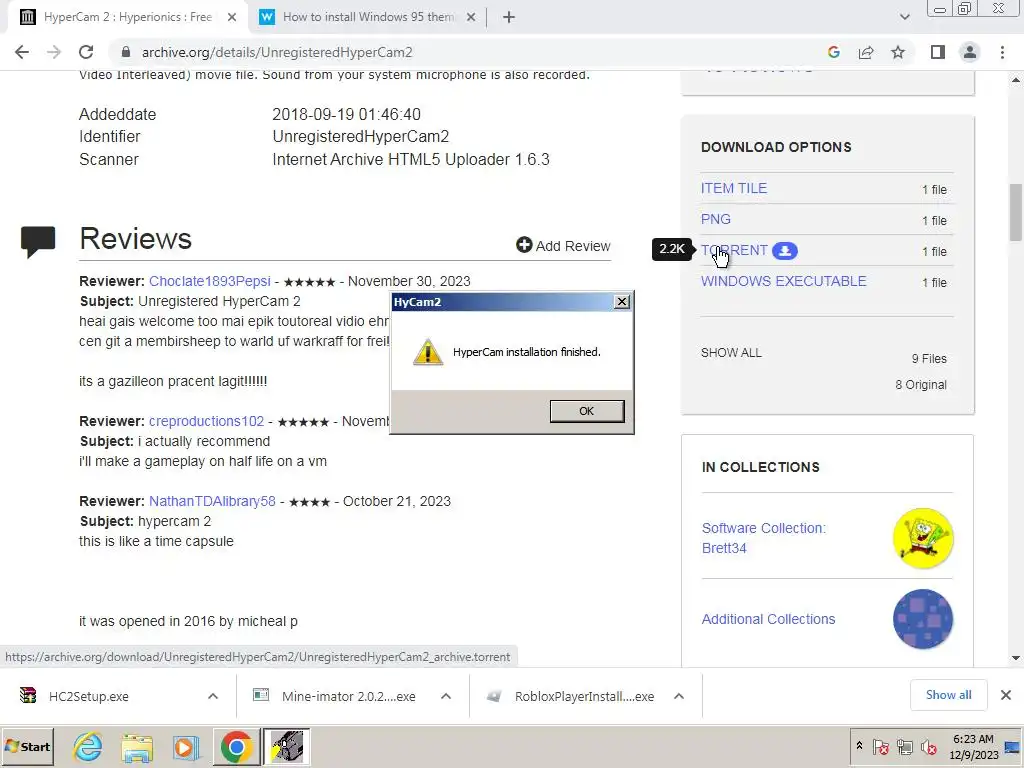
Task: Open HC2Setup.exe from downloads bar
Action: [88, 696]
